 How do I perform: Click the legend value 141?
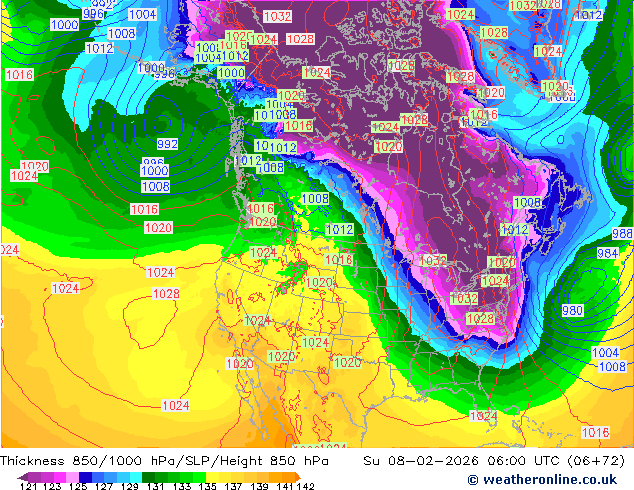point(285,486)
